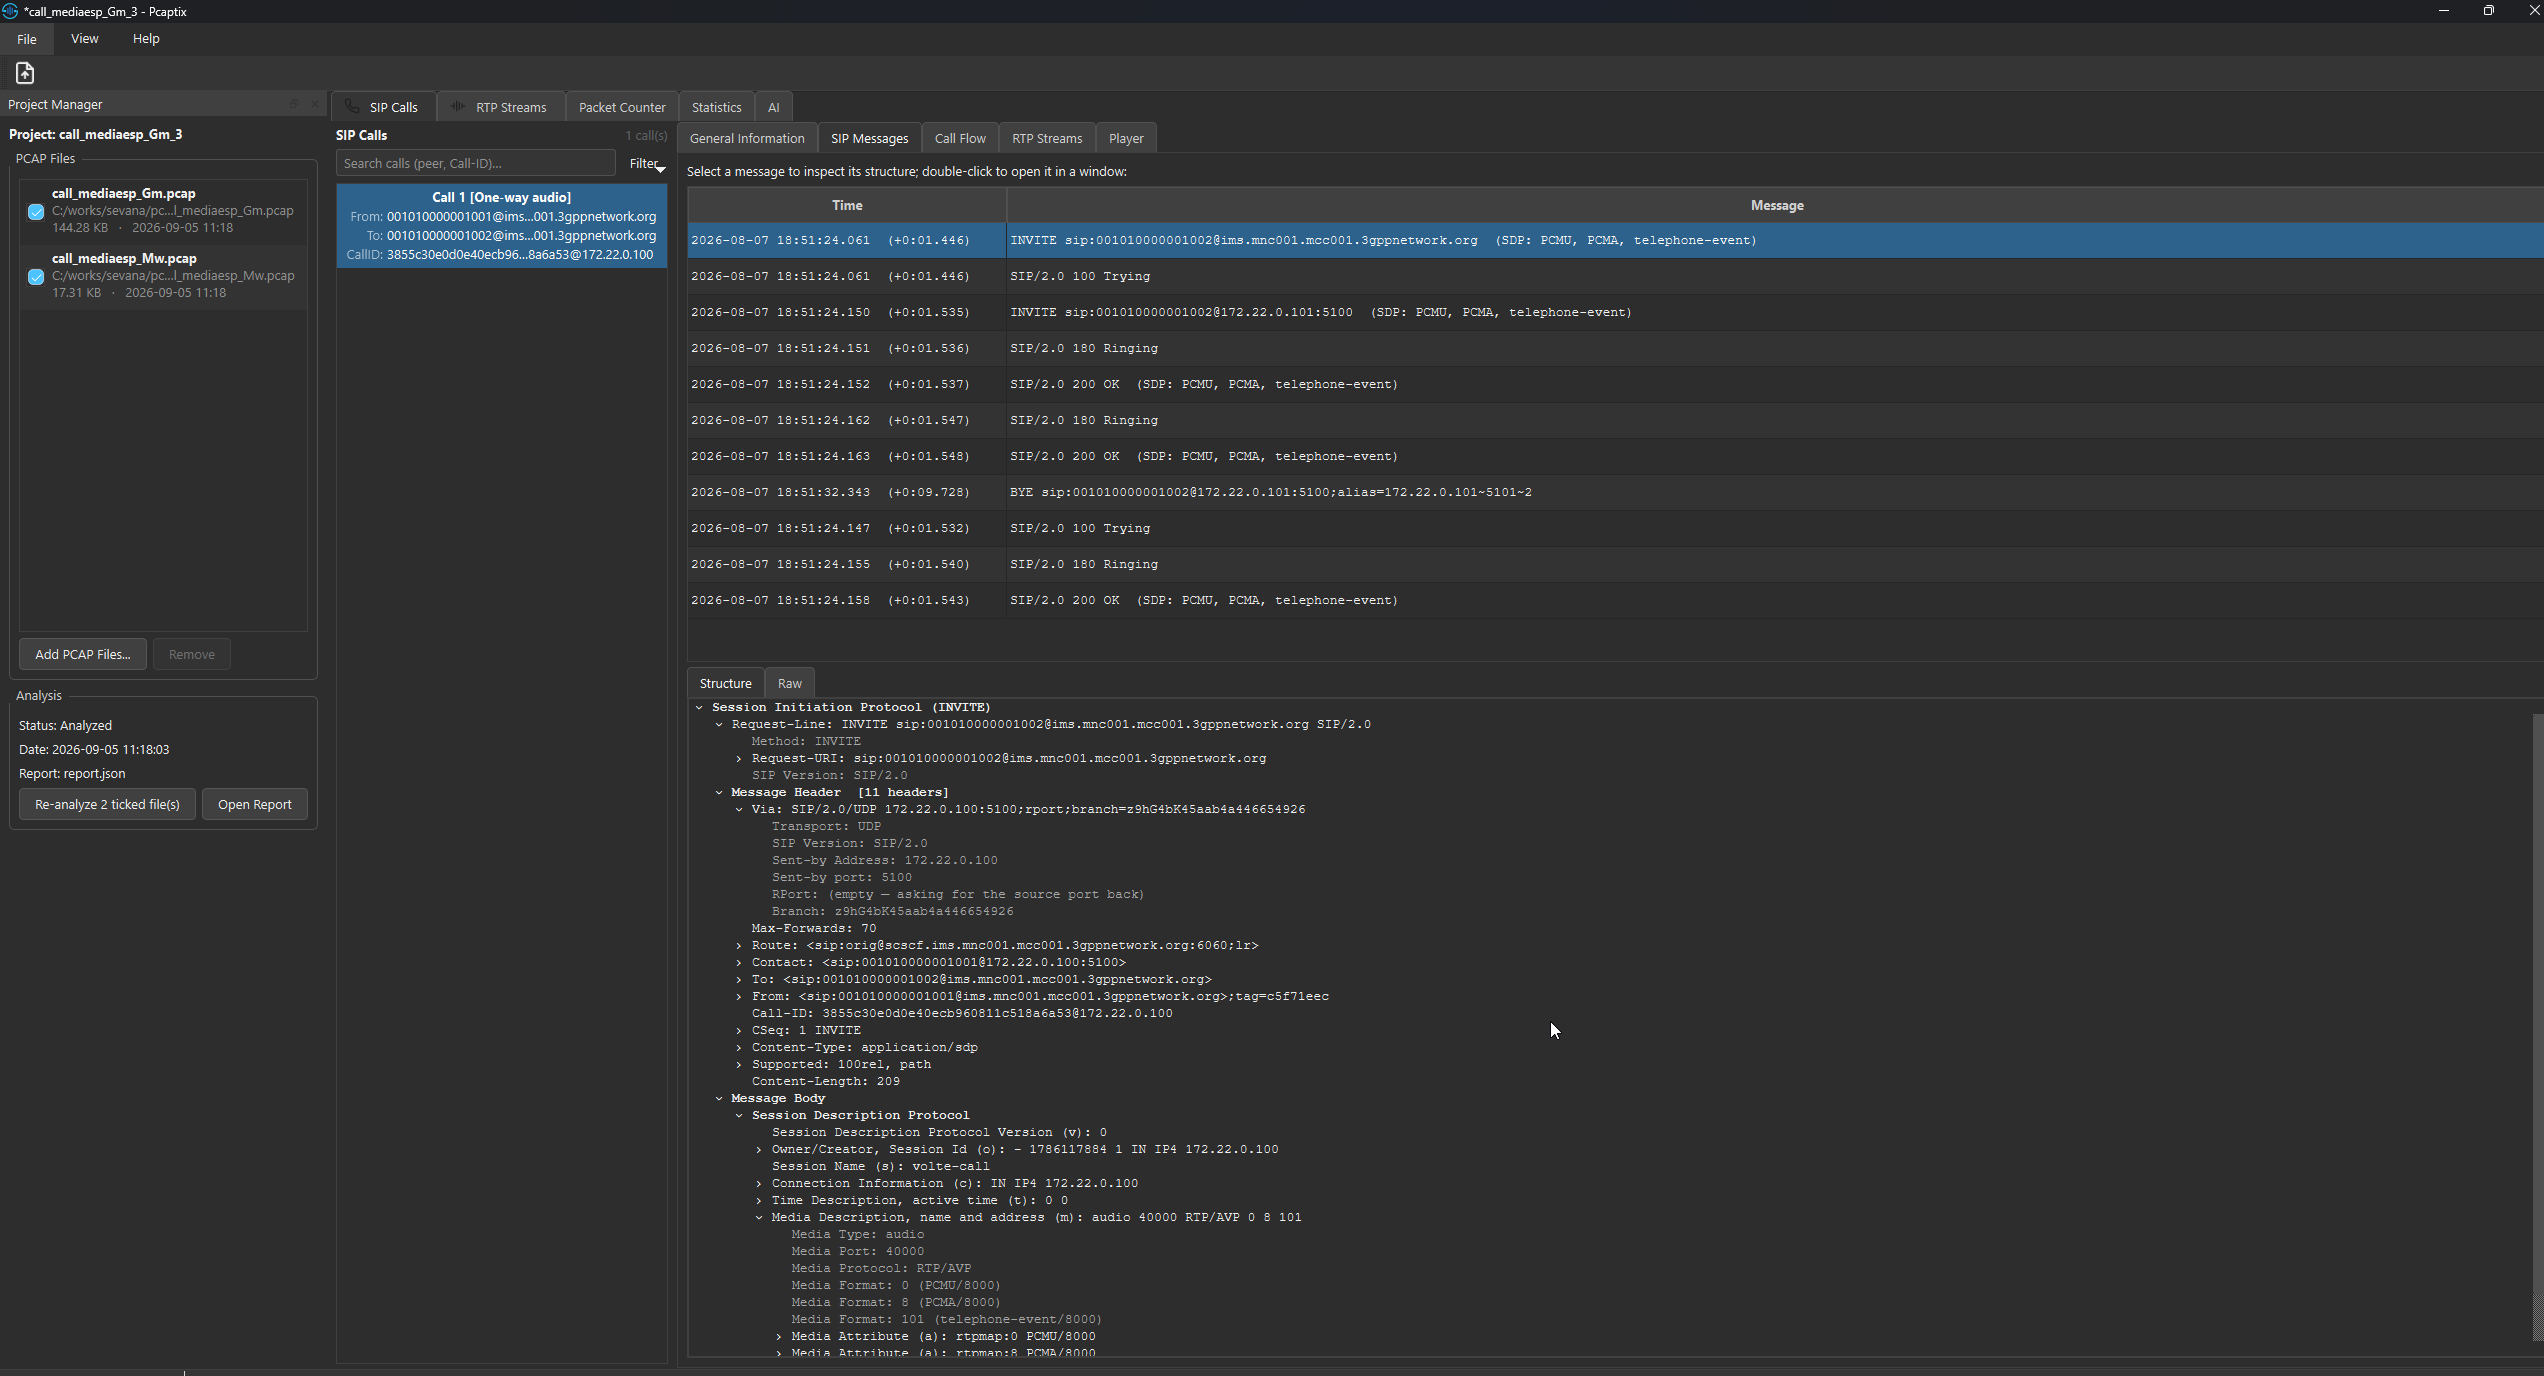Screen dimensions: 2544x1376
Task: Select SIP/2.0 180 Ringing row at 18:51:24.151
Action: click(1615, 349)
